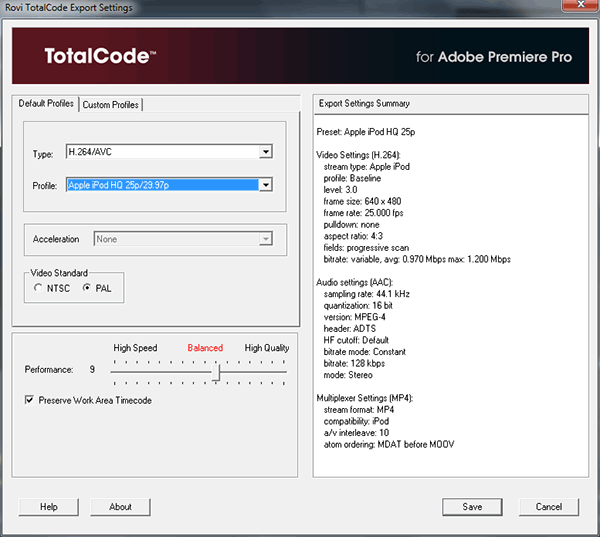Click 'bitrate mode: Constant' line
Viewport: 600px width, 537px height.
point(365,352)
